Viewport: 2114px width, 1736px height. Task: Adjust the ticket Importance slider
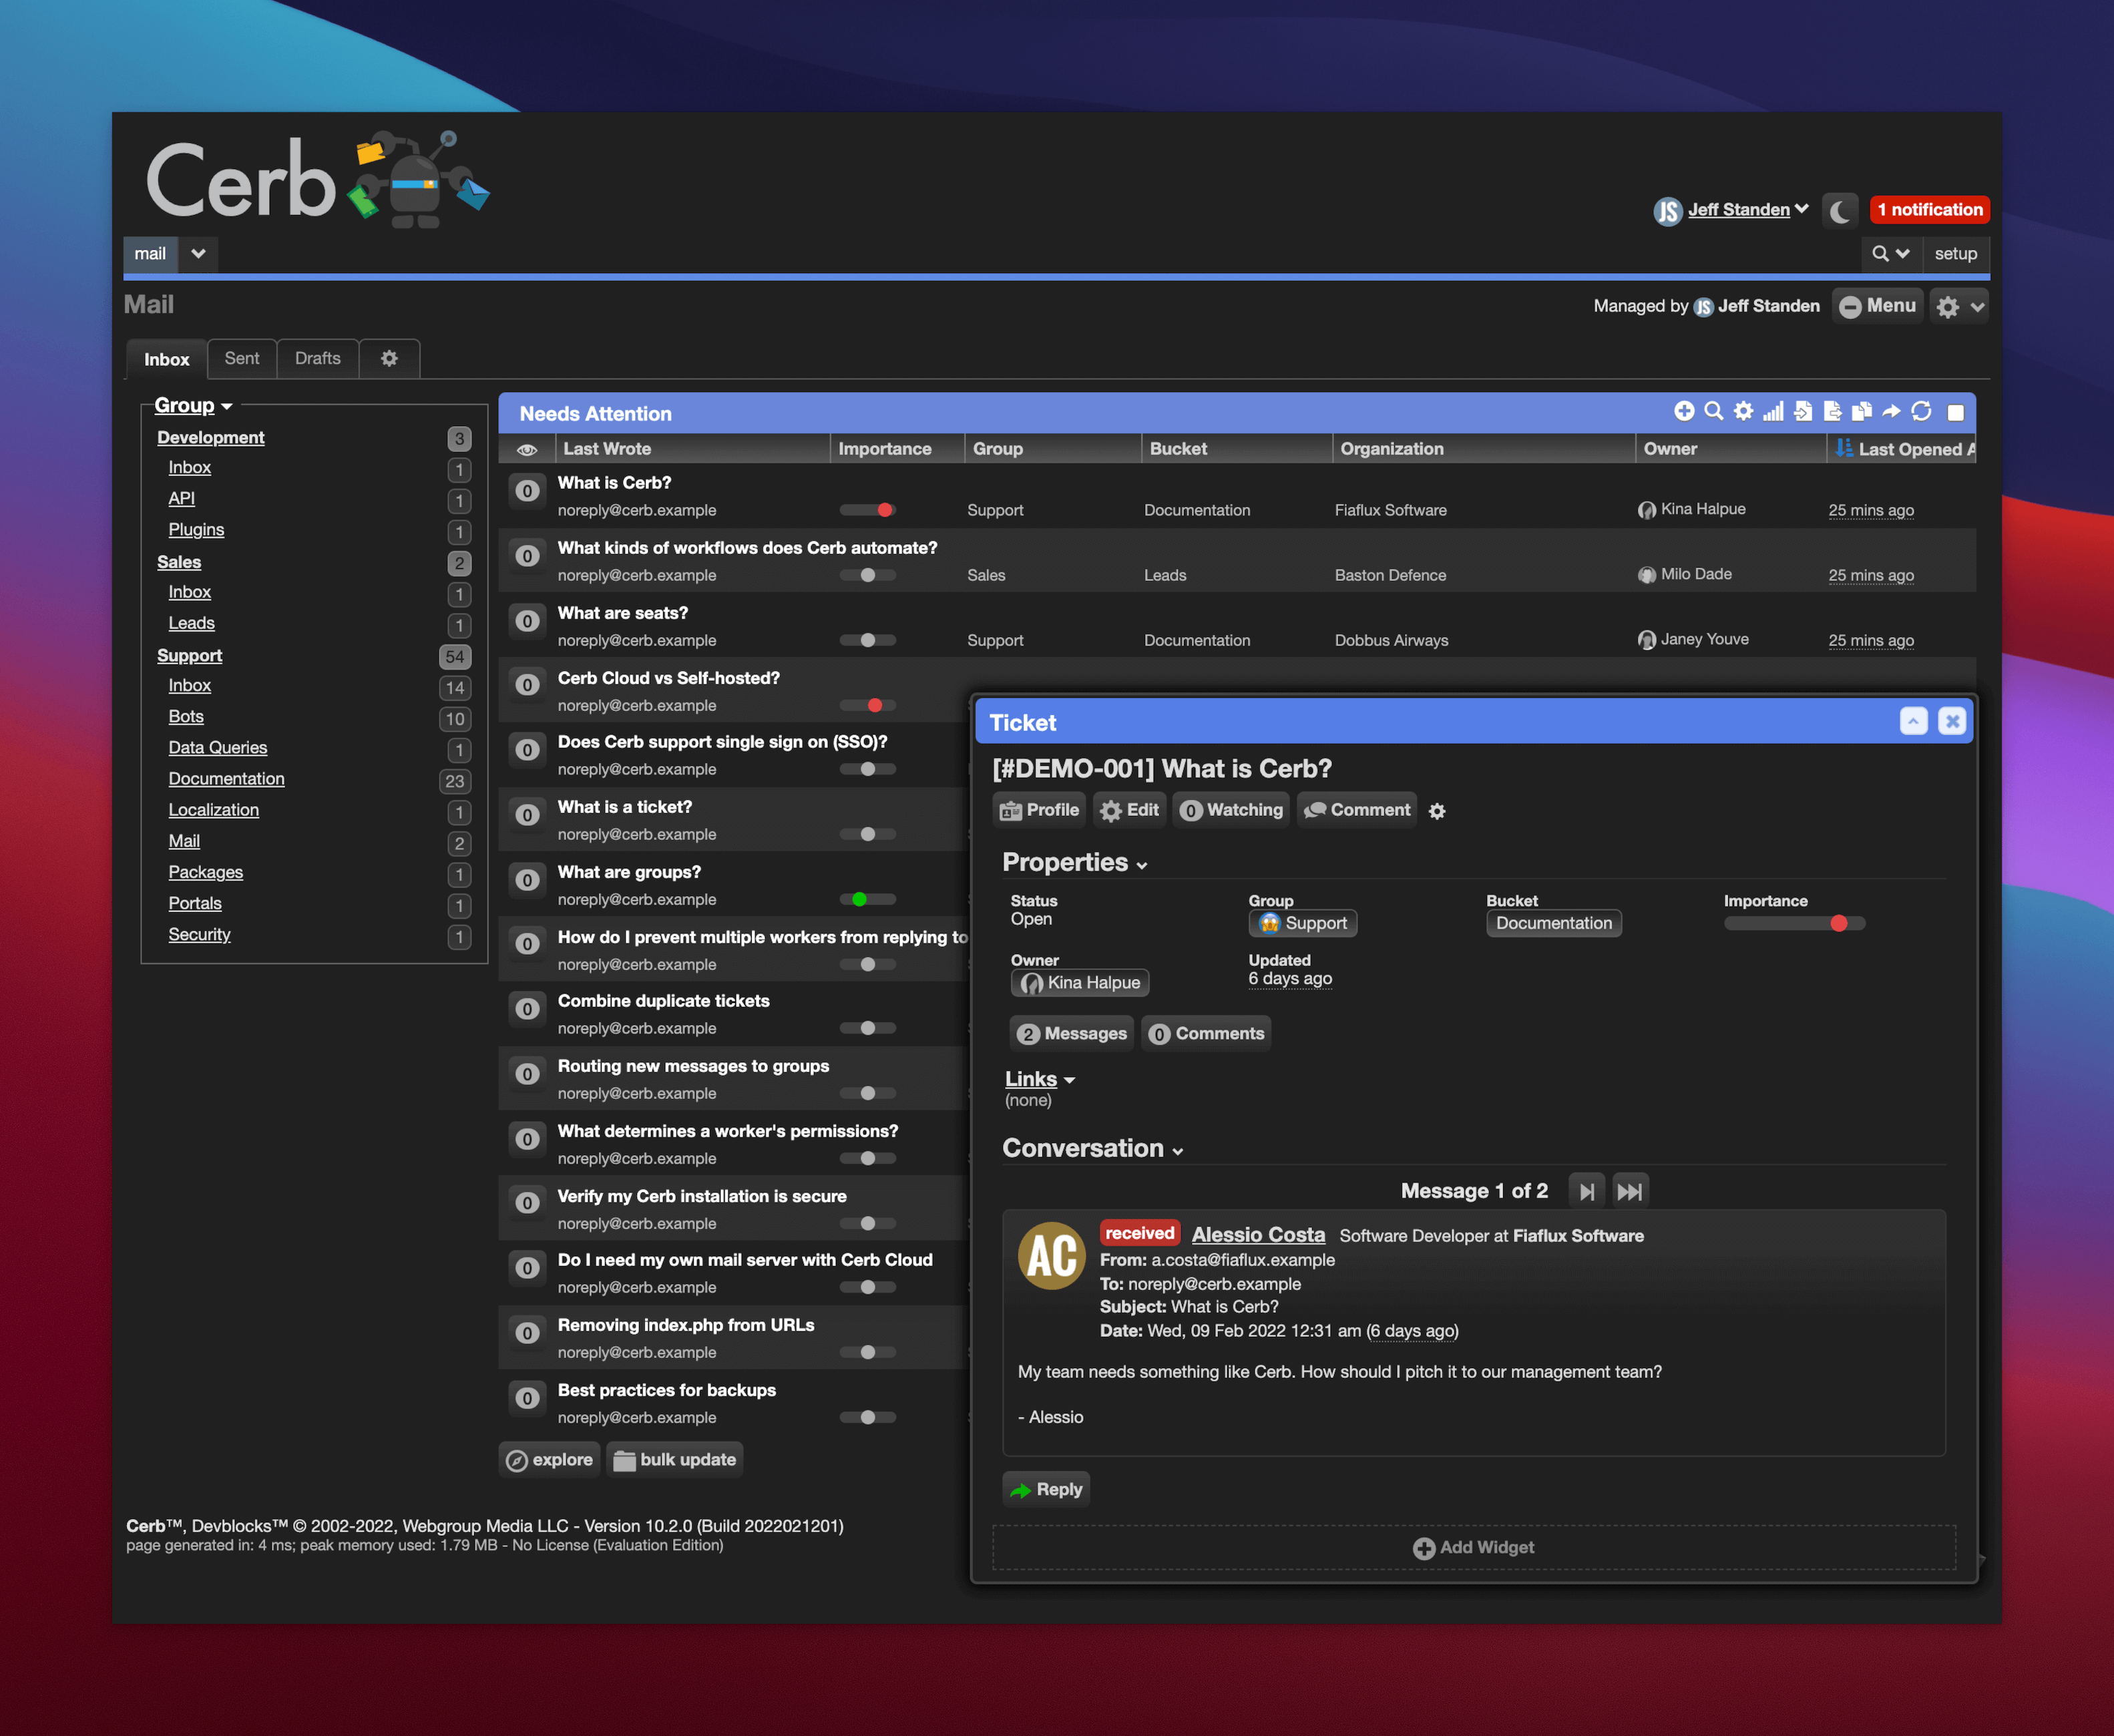(x=1841, y=924)
